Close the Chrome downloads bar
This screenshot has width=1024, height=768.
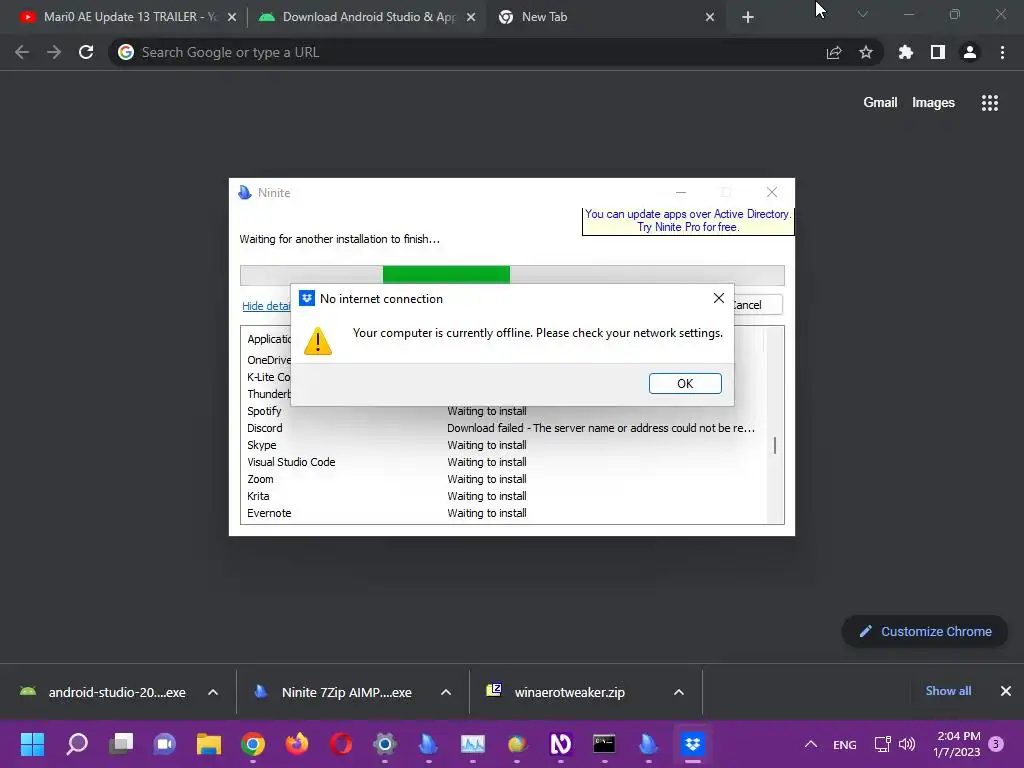tap(1006, 691)
